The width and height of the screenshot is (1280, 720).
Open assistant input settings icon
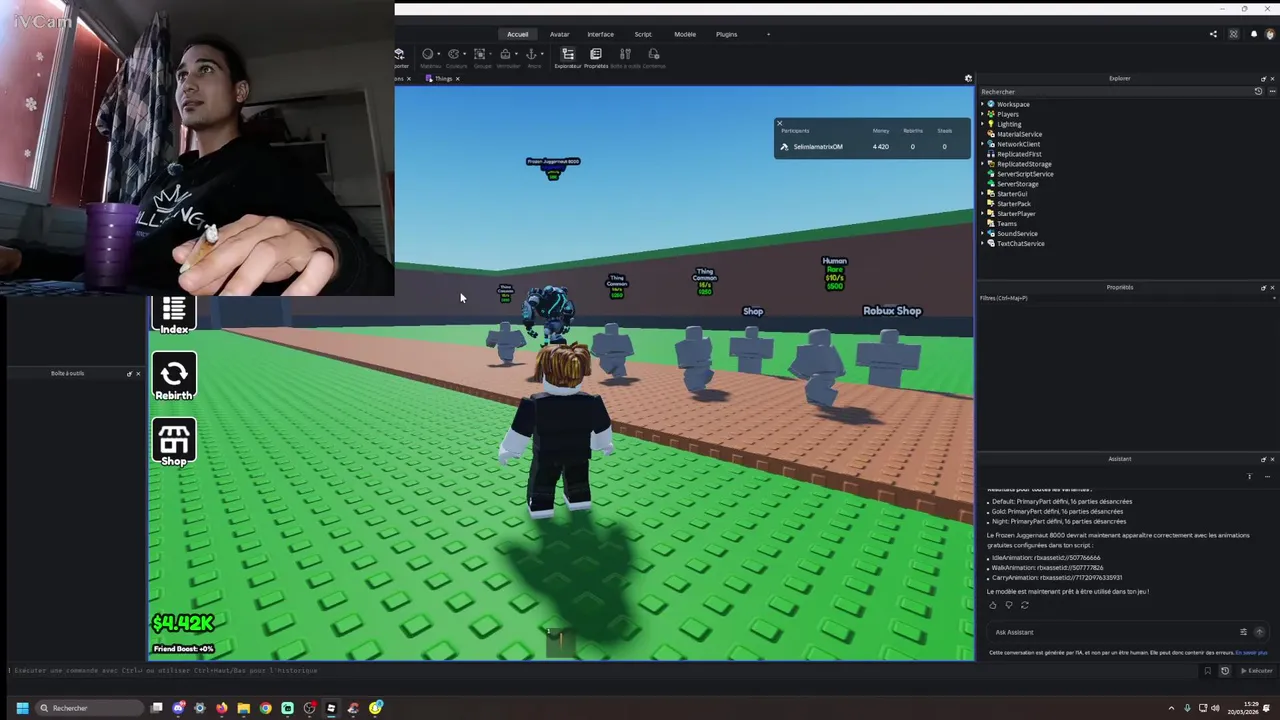(x=1244, y=632)
